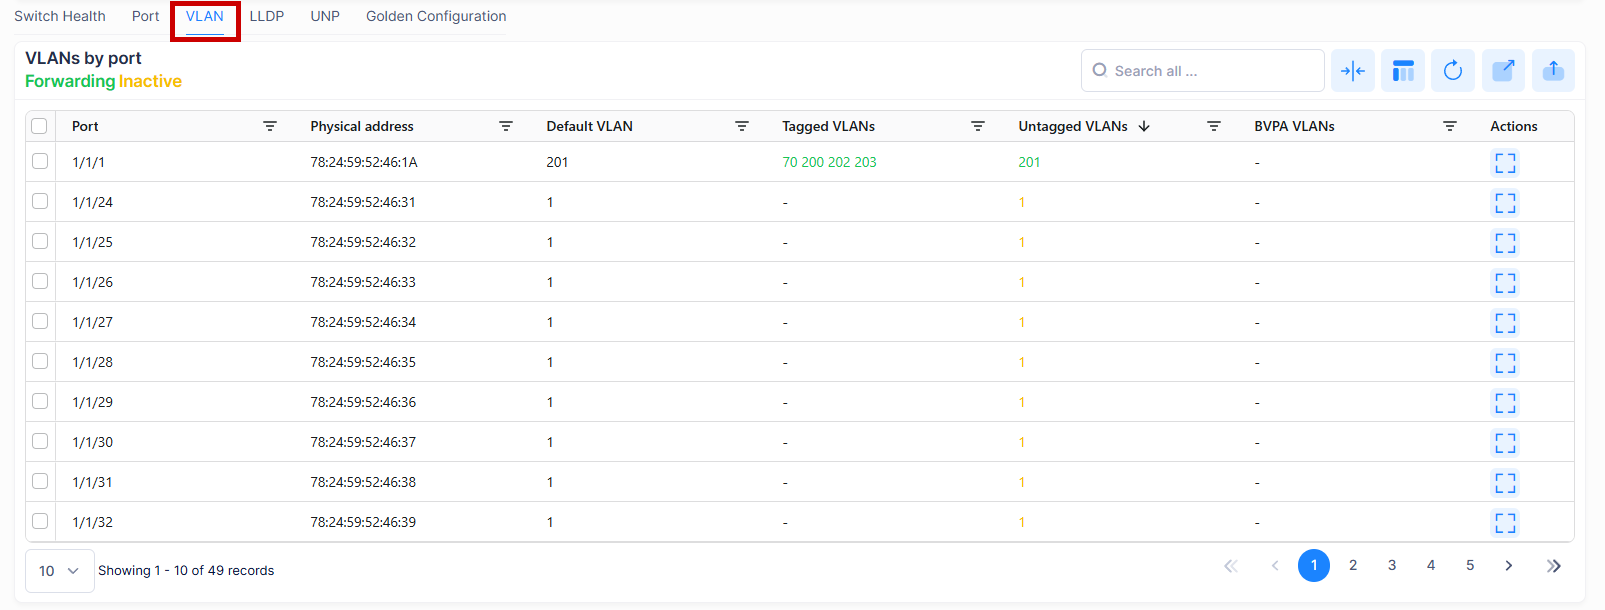Click the export upload icon
This screenshot has width=1605, height=610.
click(1552, 71)
